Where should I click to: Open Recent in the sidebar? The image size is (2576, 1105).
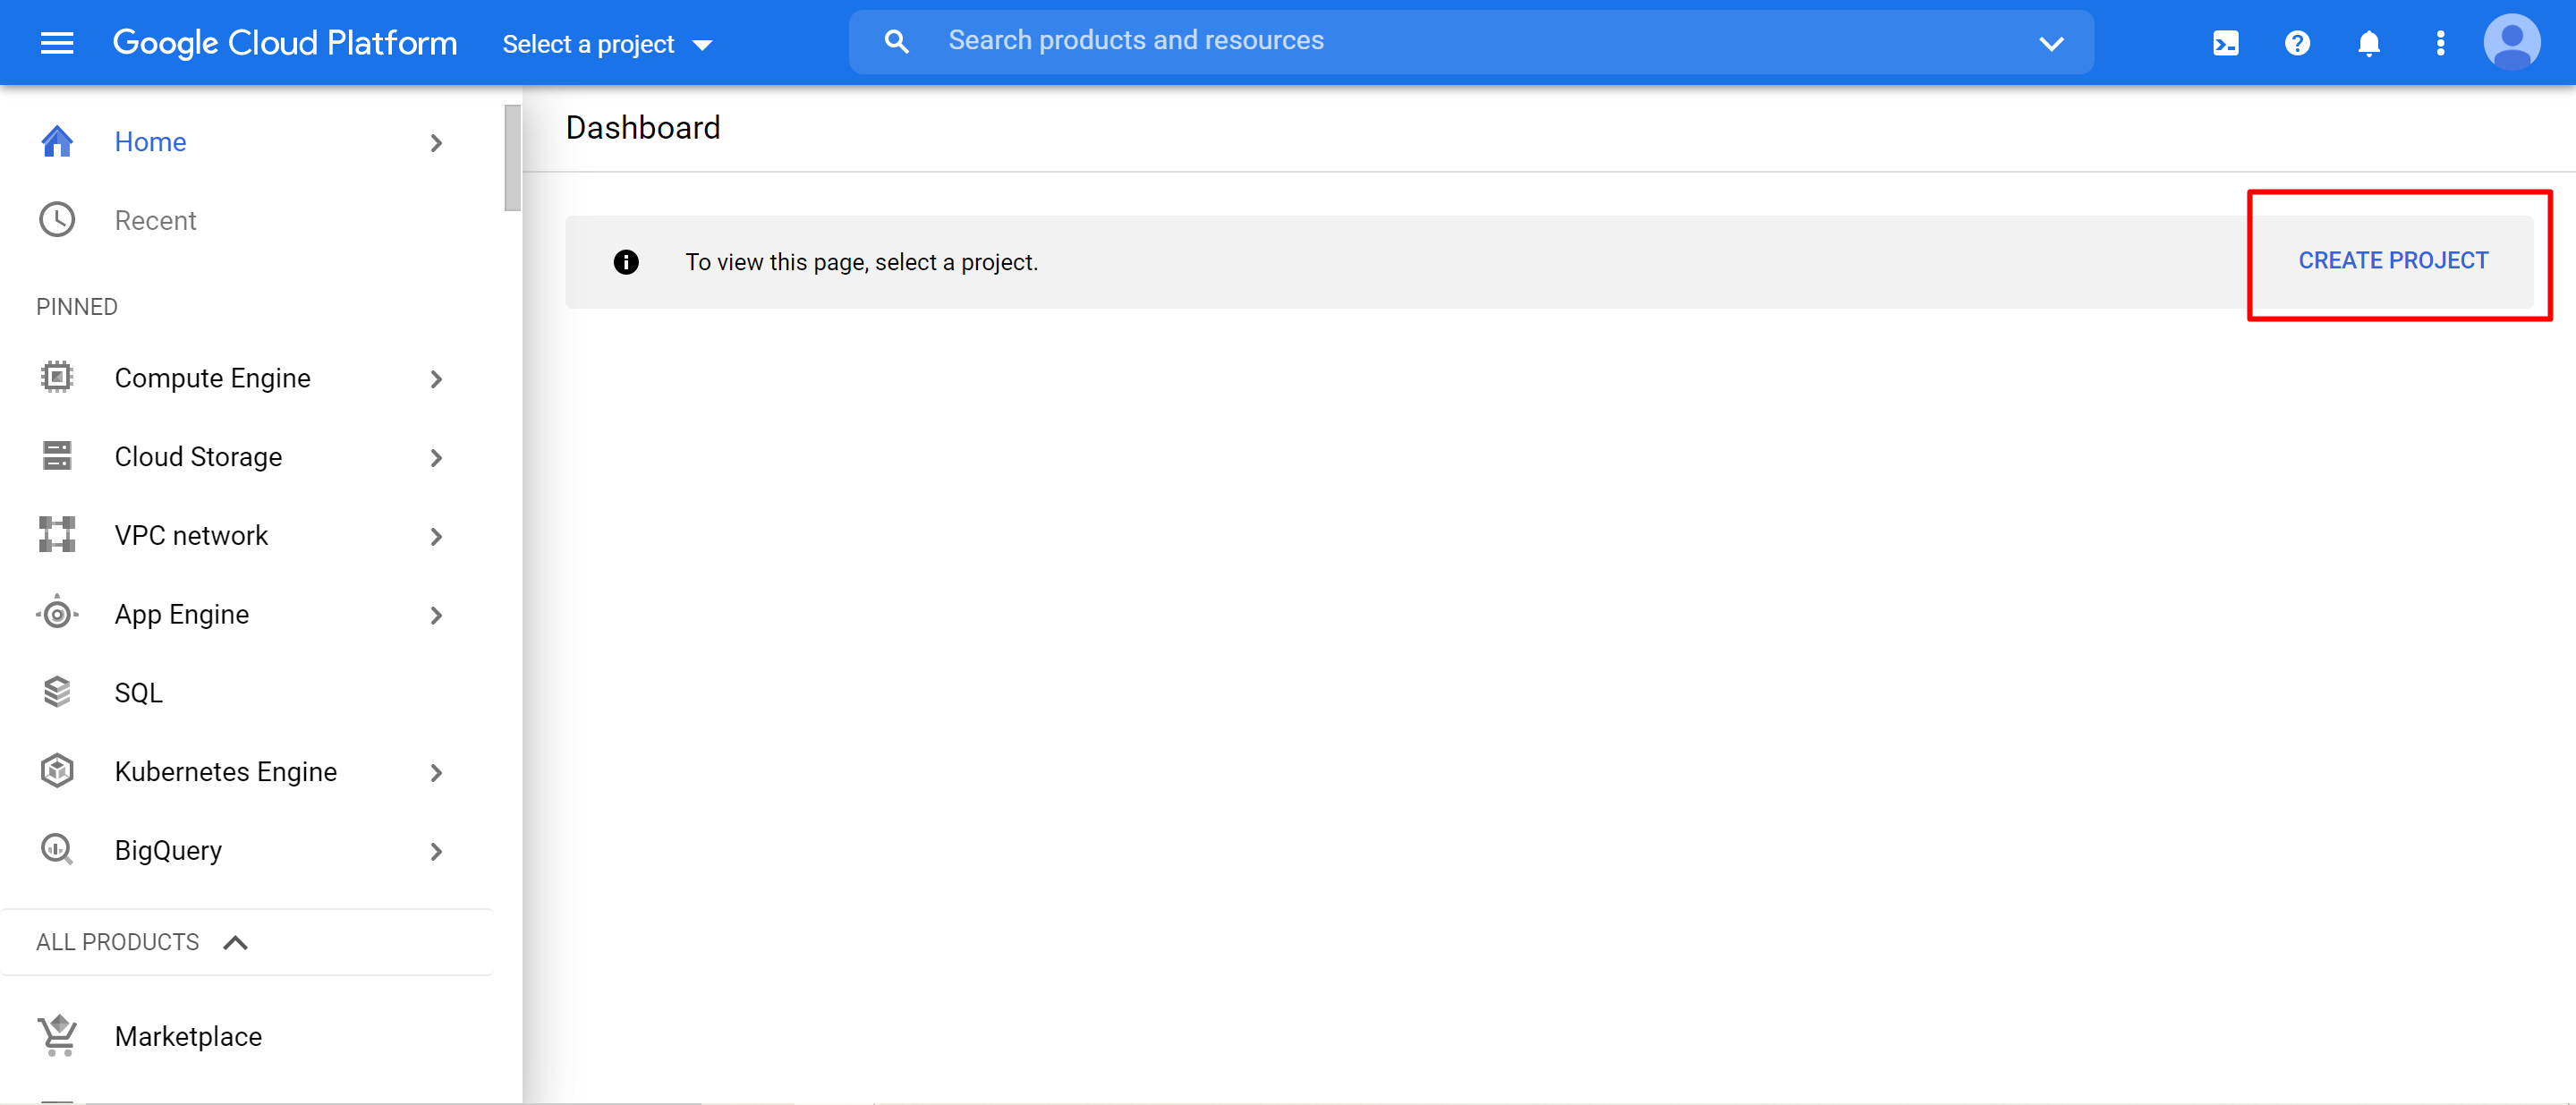155,220
